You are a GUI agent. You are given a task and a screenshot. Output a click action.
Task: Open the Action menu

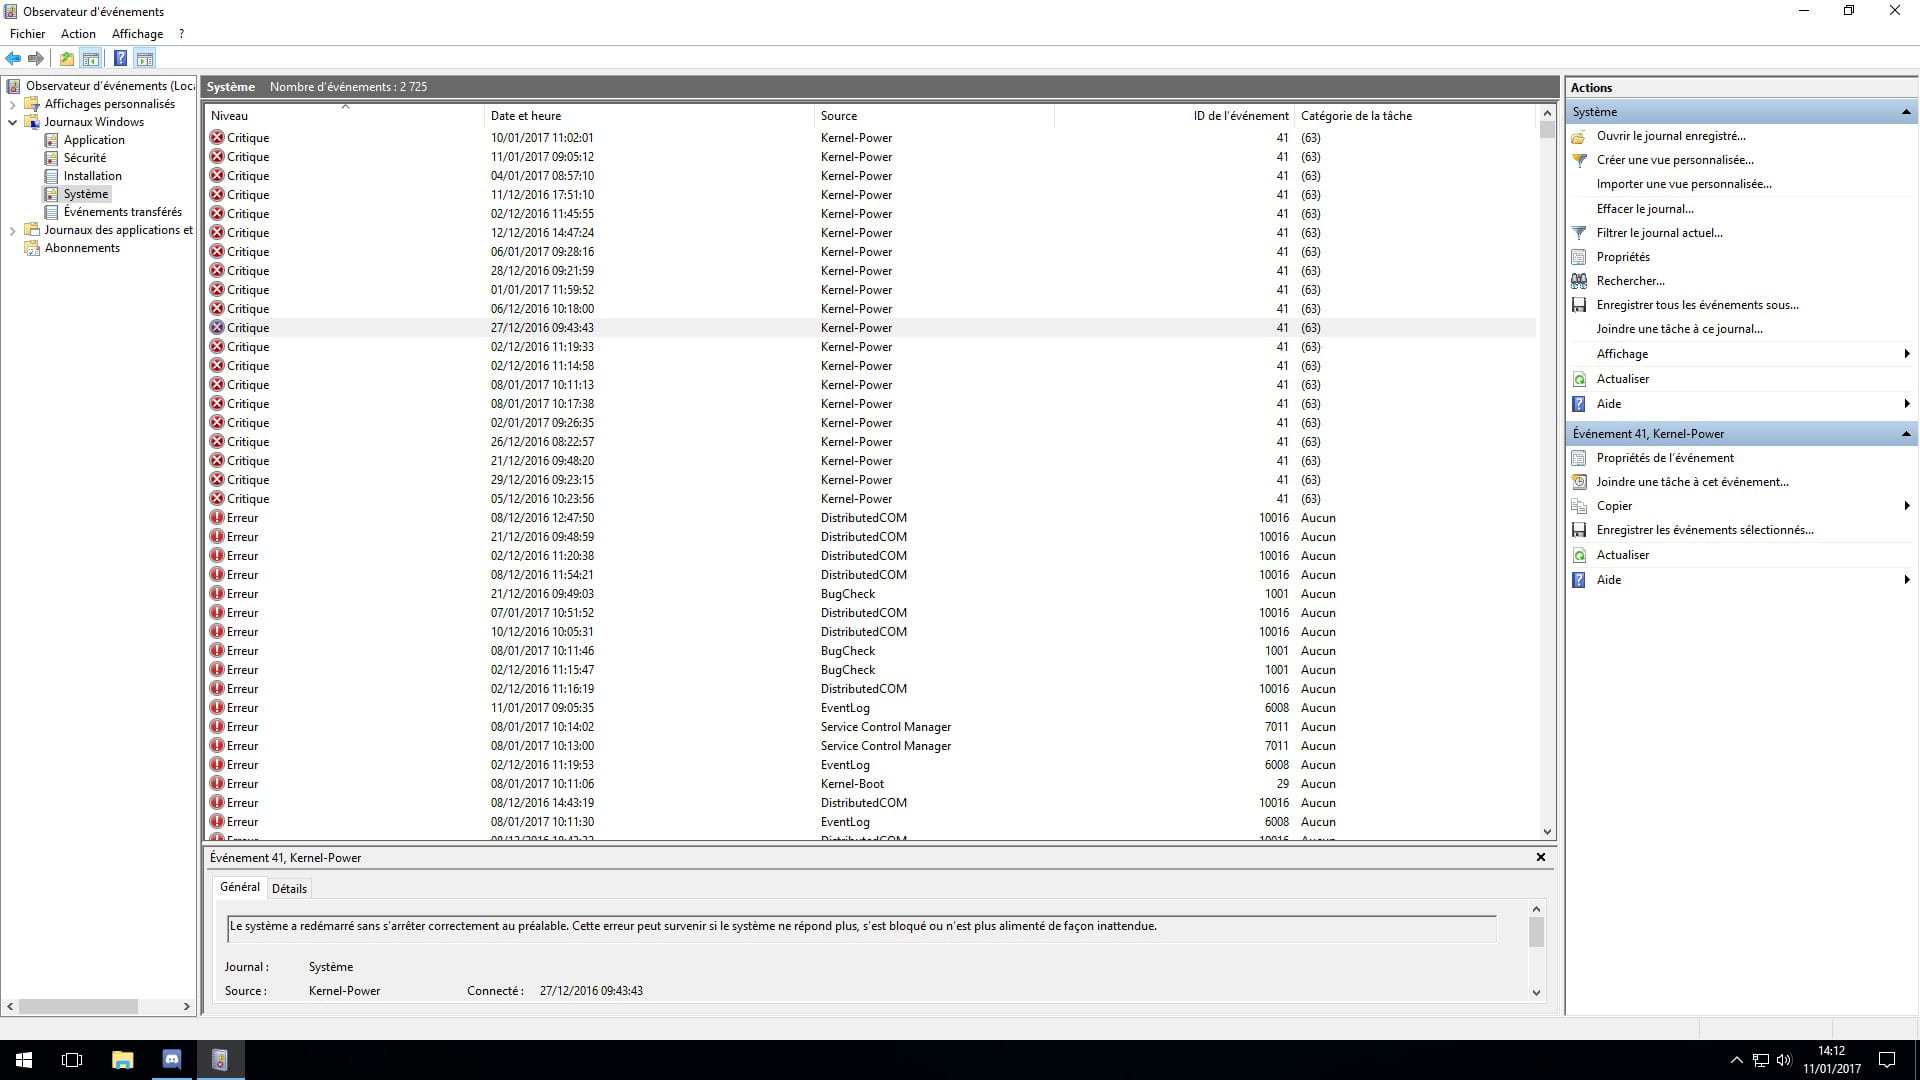click(x=78, y=34)
